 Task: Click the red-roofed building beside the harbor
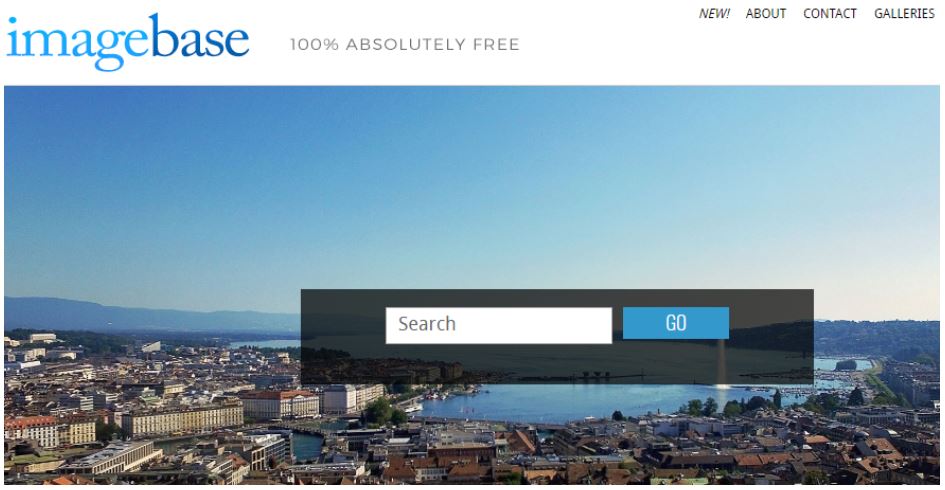point(280,404)
